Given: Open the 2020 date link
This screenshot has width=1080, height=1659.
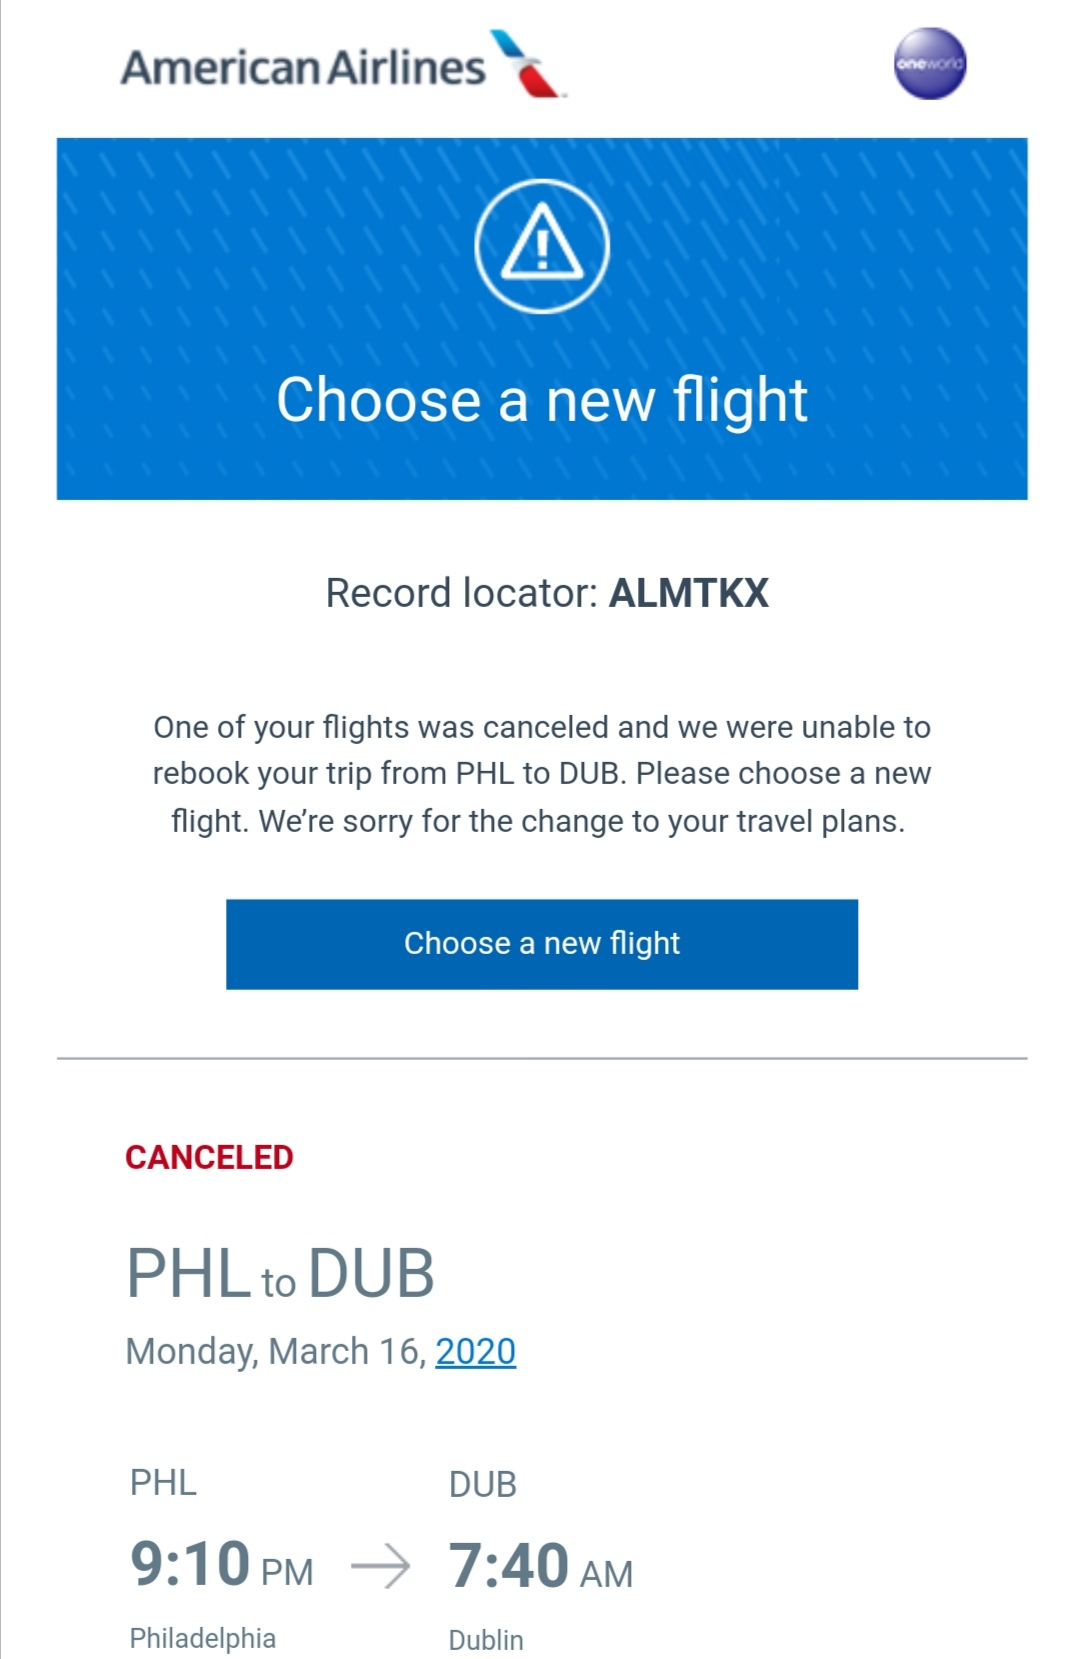Looking at the screenshot, I should pos(475,1351).
